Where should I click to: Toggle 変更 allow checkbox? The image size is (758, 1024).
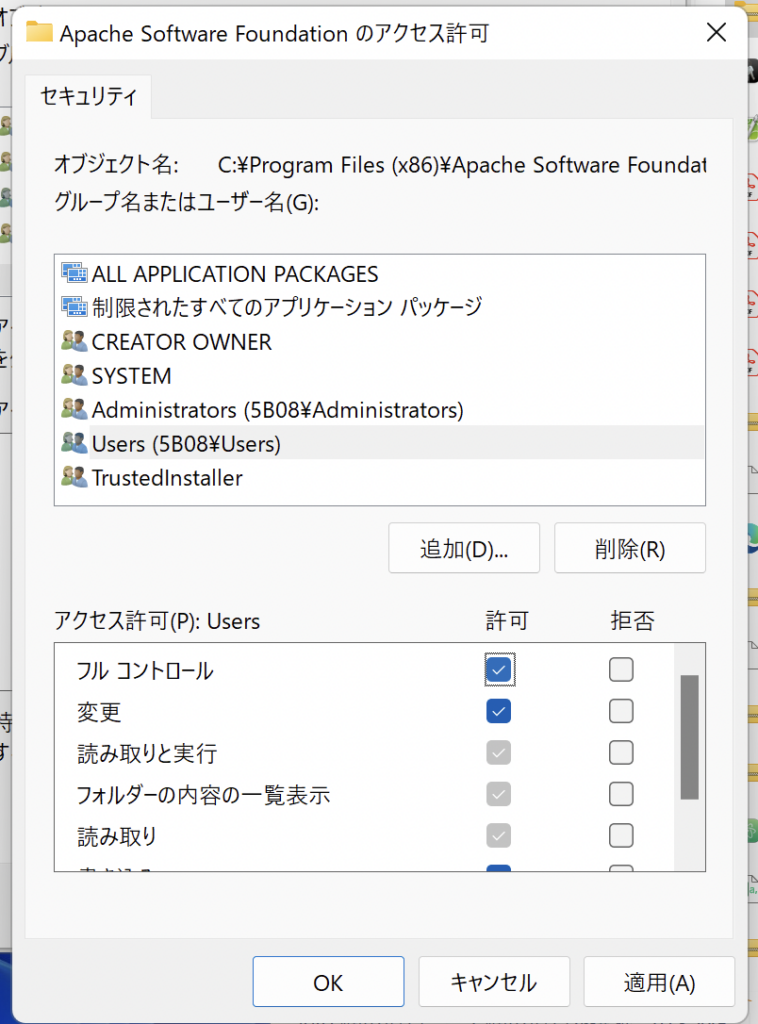499,711
